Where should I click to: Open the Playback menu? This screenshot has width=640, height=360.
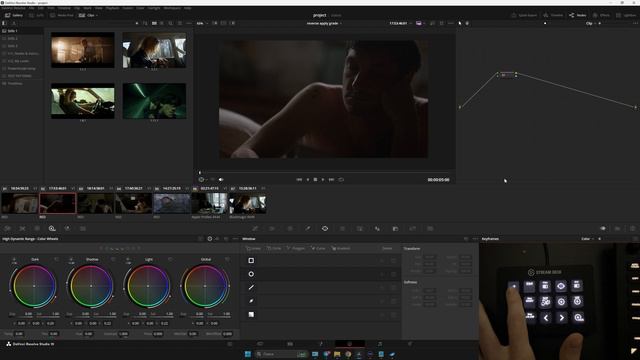(113, 8)
